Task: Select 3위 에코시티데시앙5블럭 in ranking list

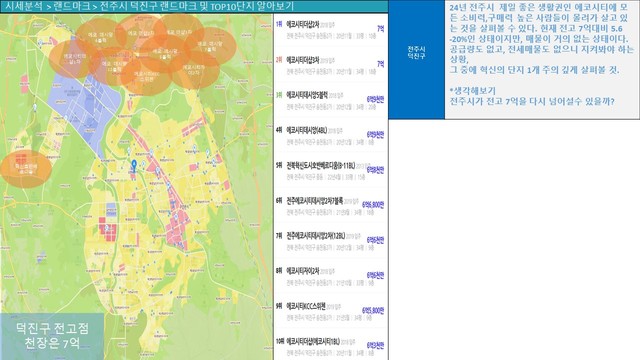Action: coord(331,100)
